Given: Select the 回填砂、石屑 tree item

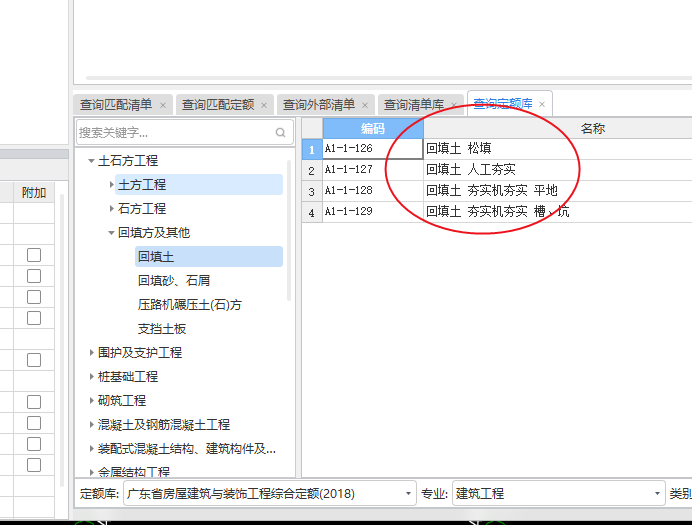Looking at the screenshot, I should [174, 281].
